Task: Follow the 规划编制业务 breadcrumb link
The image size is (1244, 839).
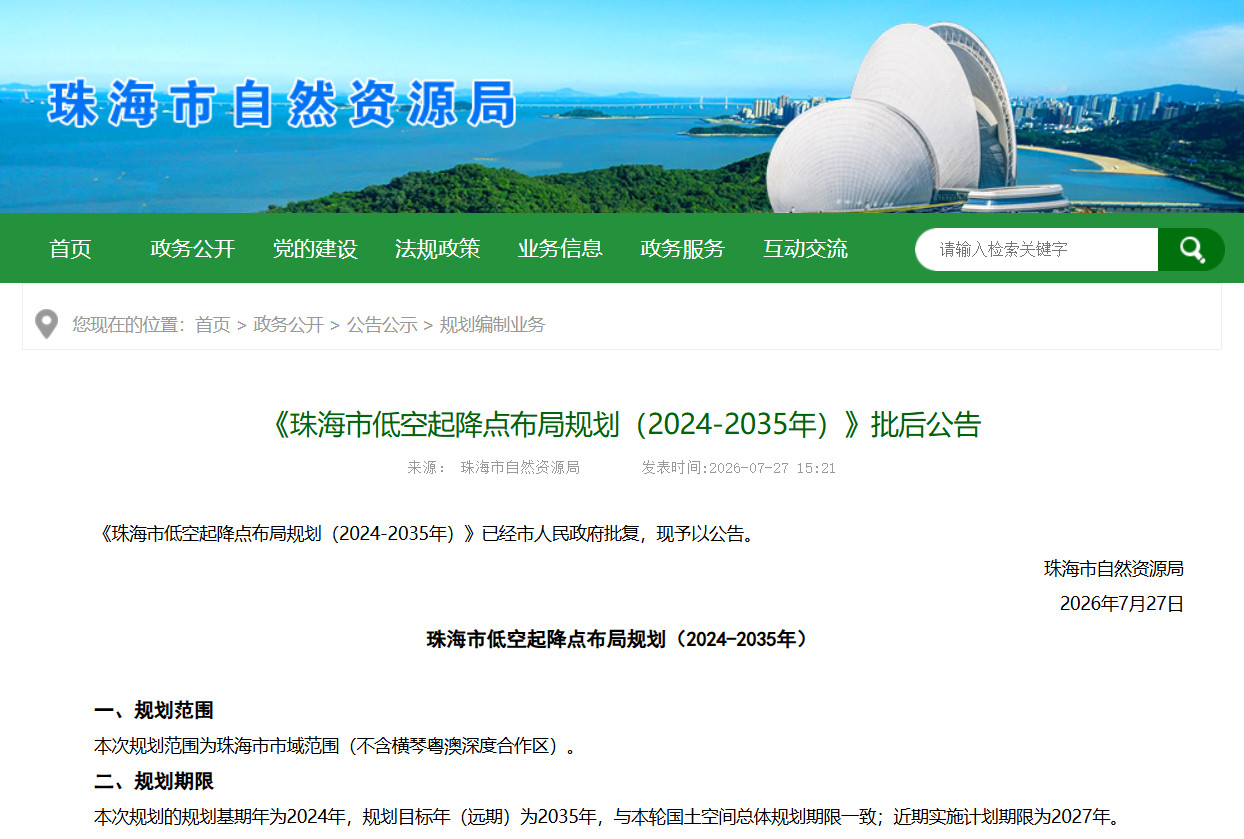Action: point(493,325)
